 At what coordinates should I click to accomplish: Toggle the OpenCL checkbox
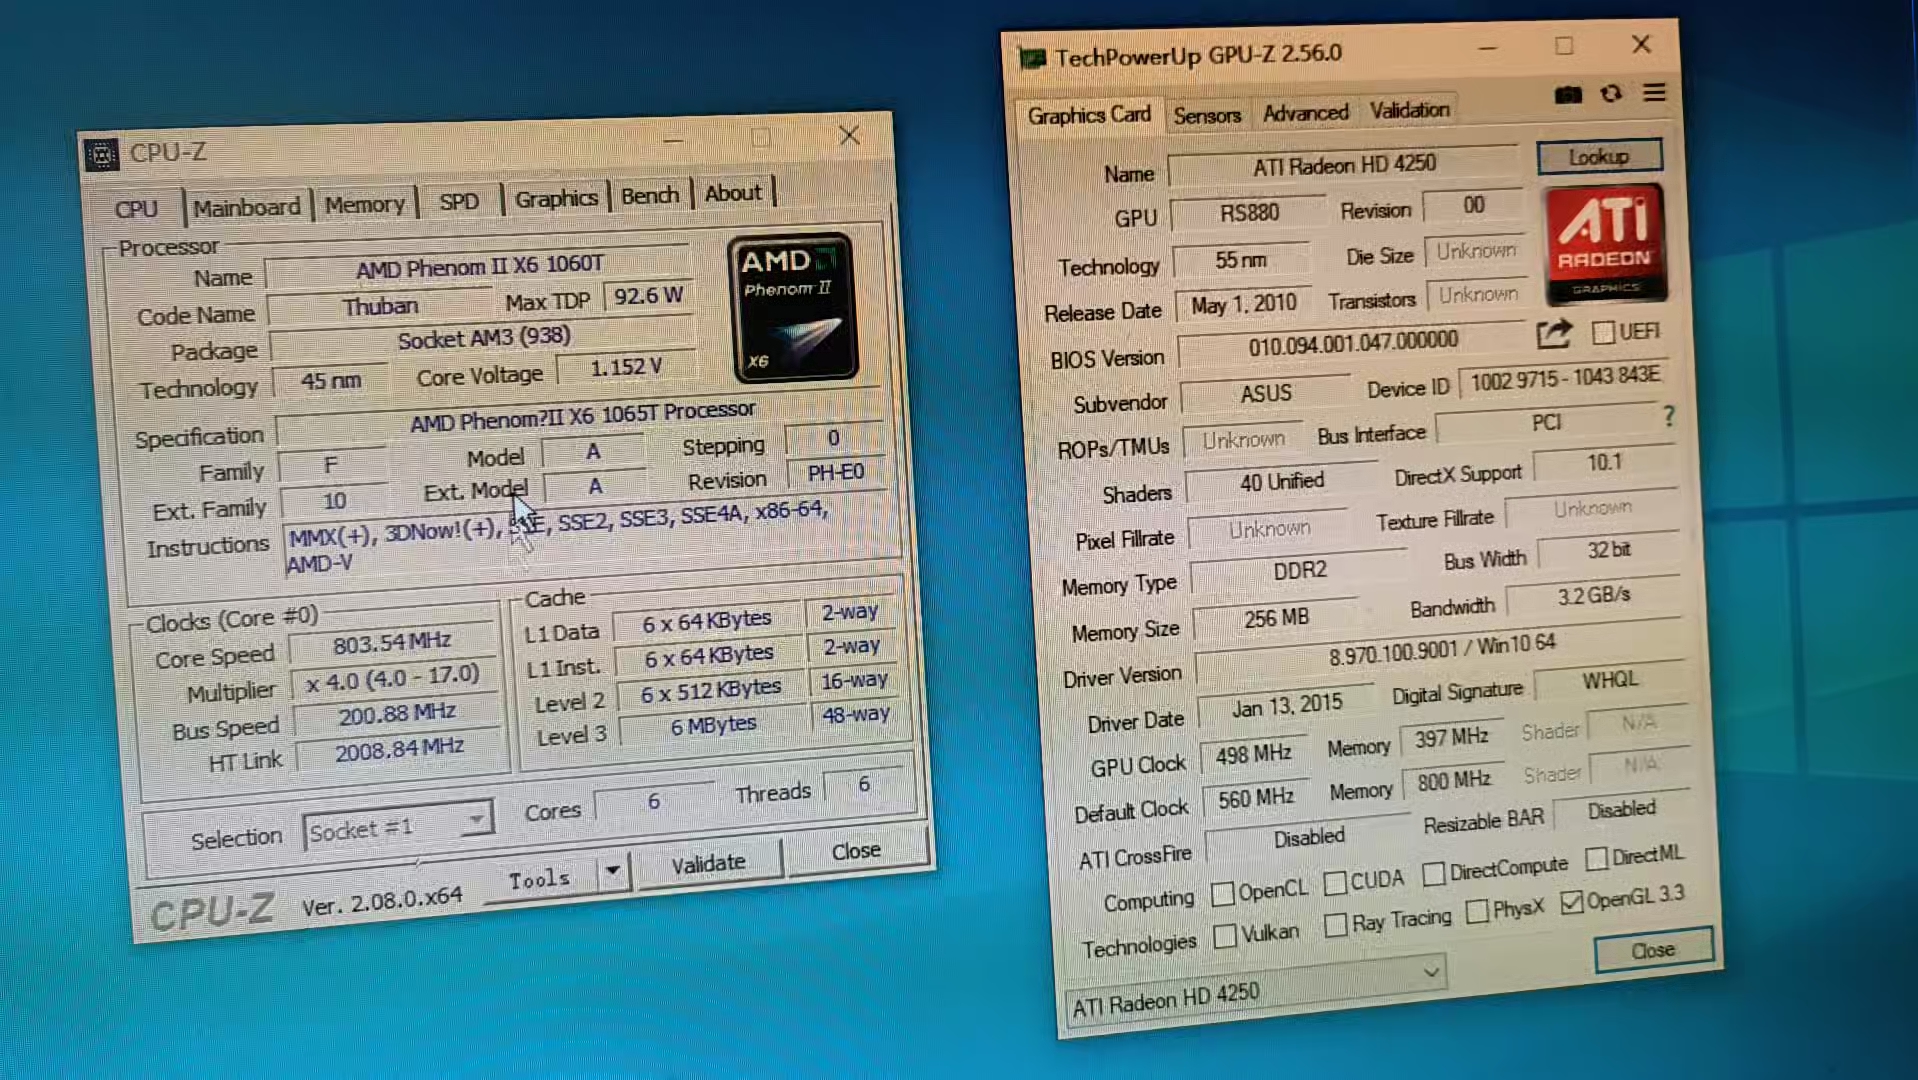click(1222, 893)
